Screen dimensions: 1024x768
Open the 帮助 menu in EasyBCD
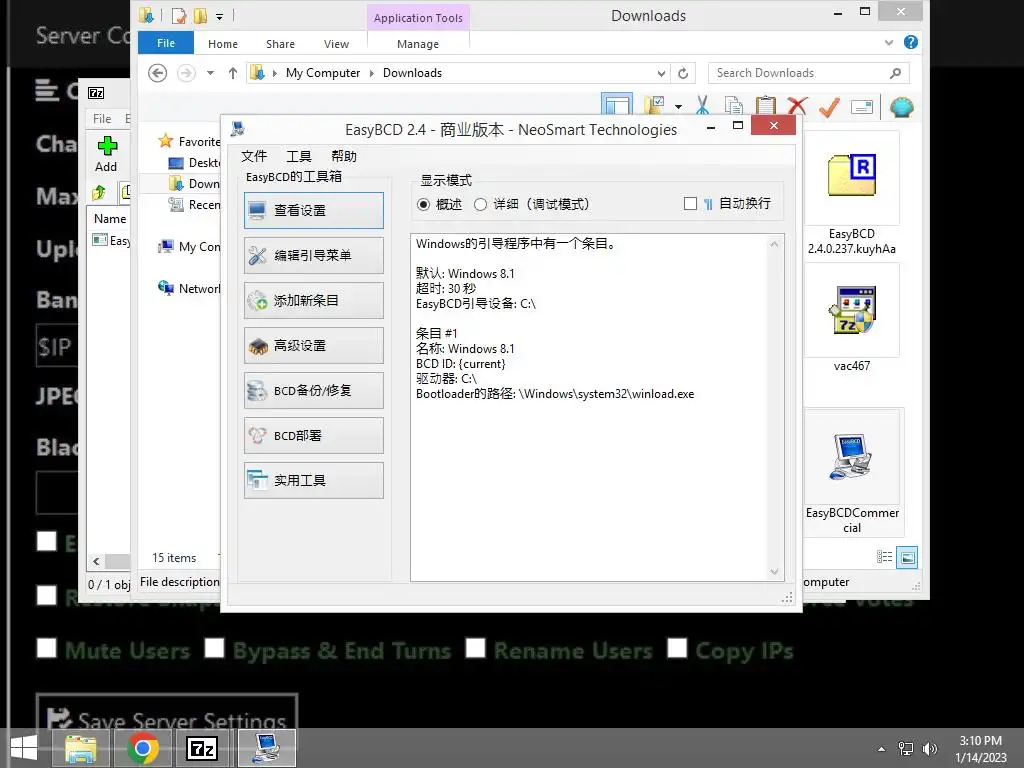(344, 156)
